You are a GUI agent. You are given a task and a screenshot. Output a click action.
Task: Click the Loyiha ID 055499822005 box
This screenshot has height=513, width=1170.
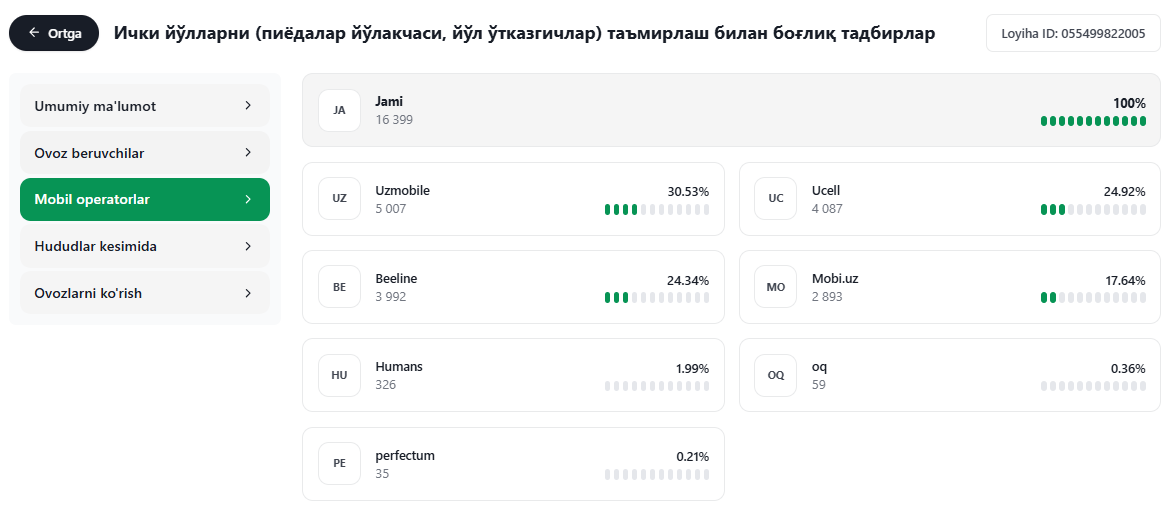[x=1073, y=33]
